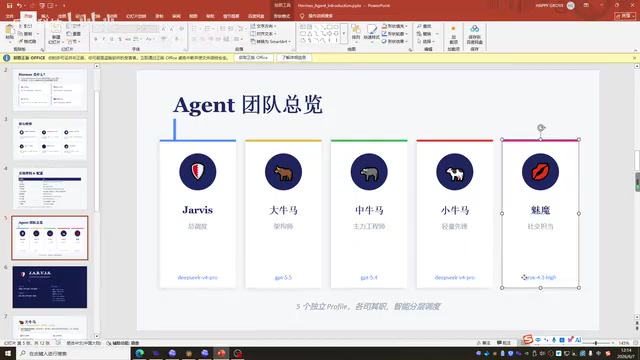Toggle Underline formatting

tap(111, 39)
